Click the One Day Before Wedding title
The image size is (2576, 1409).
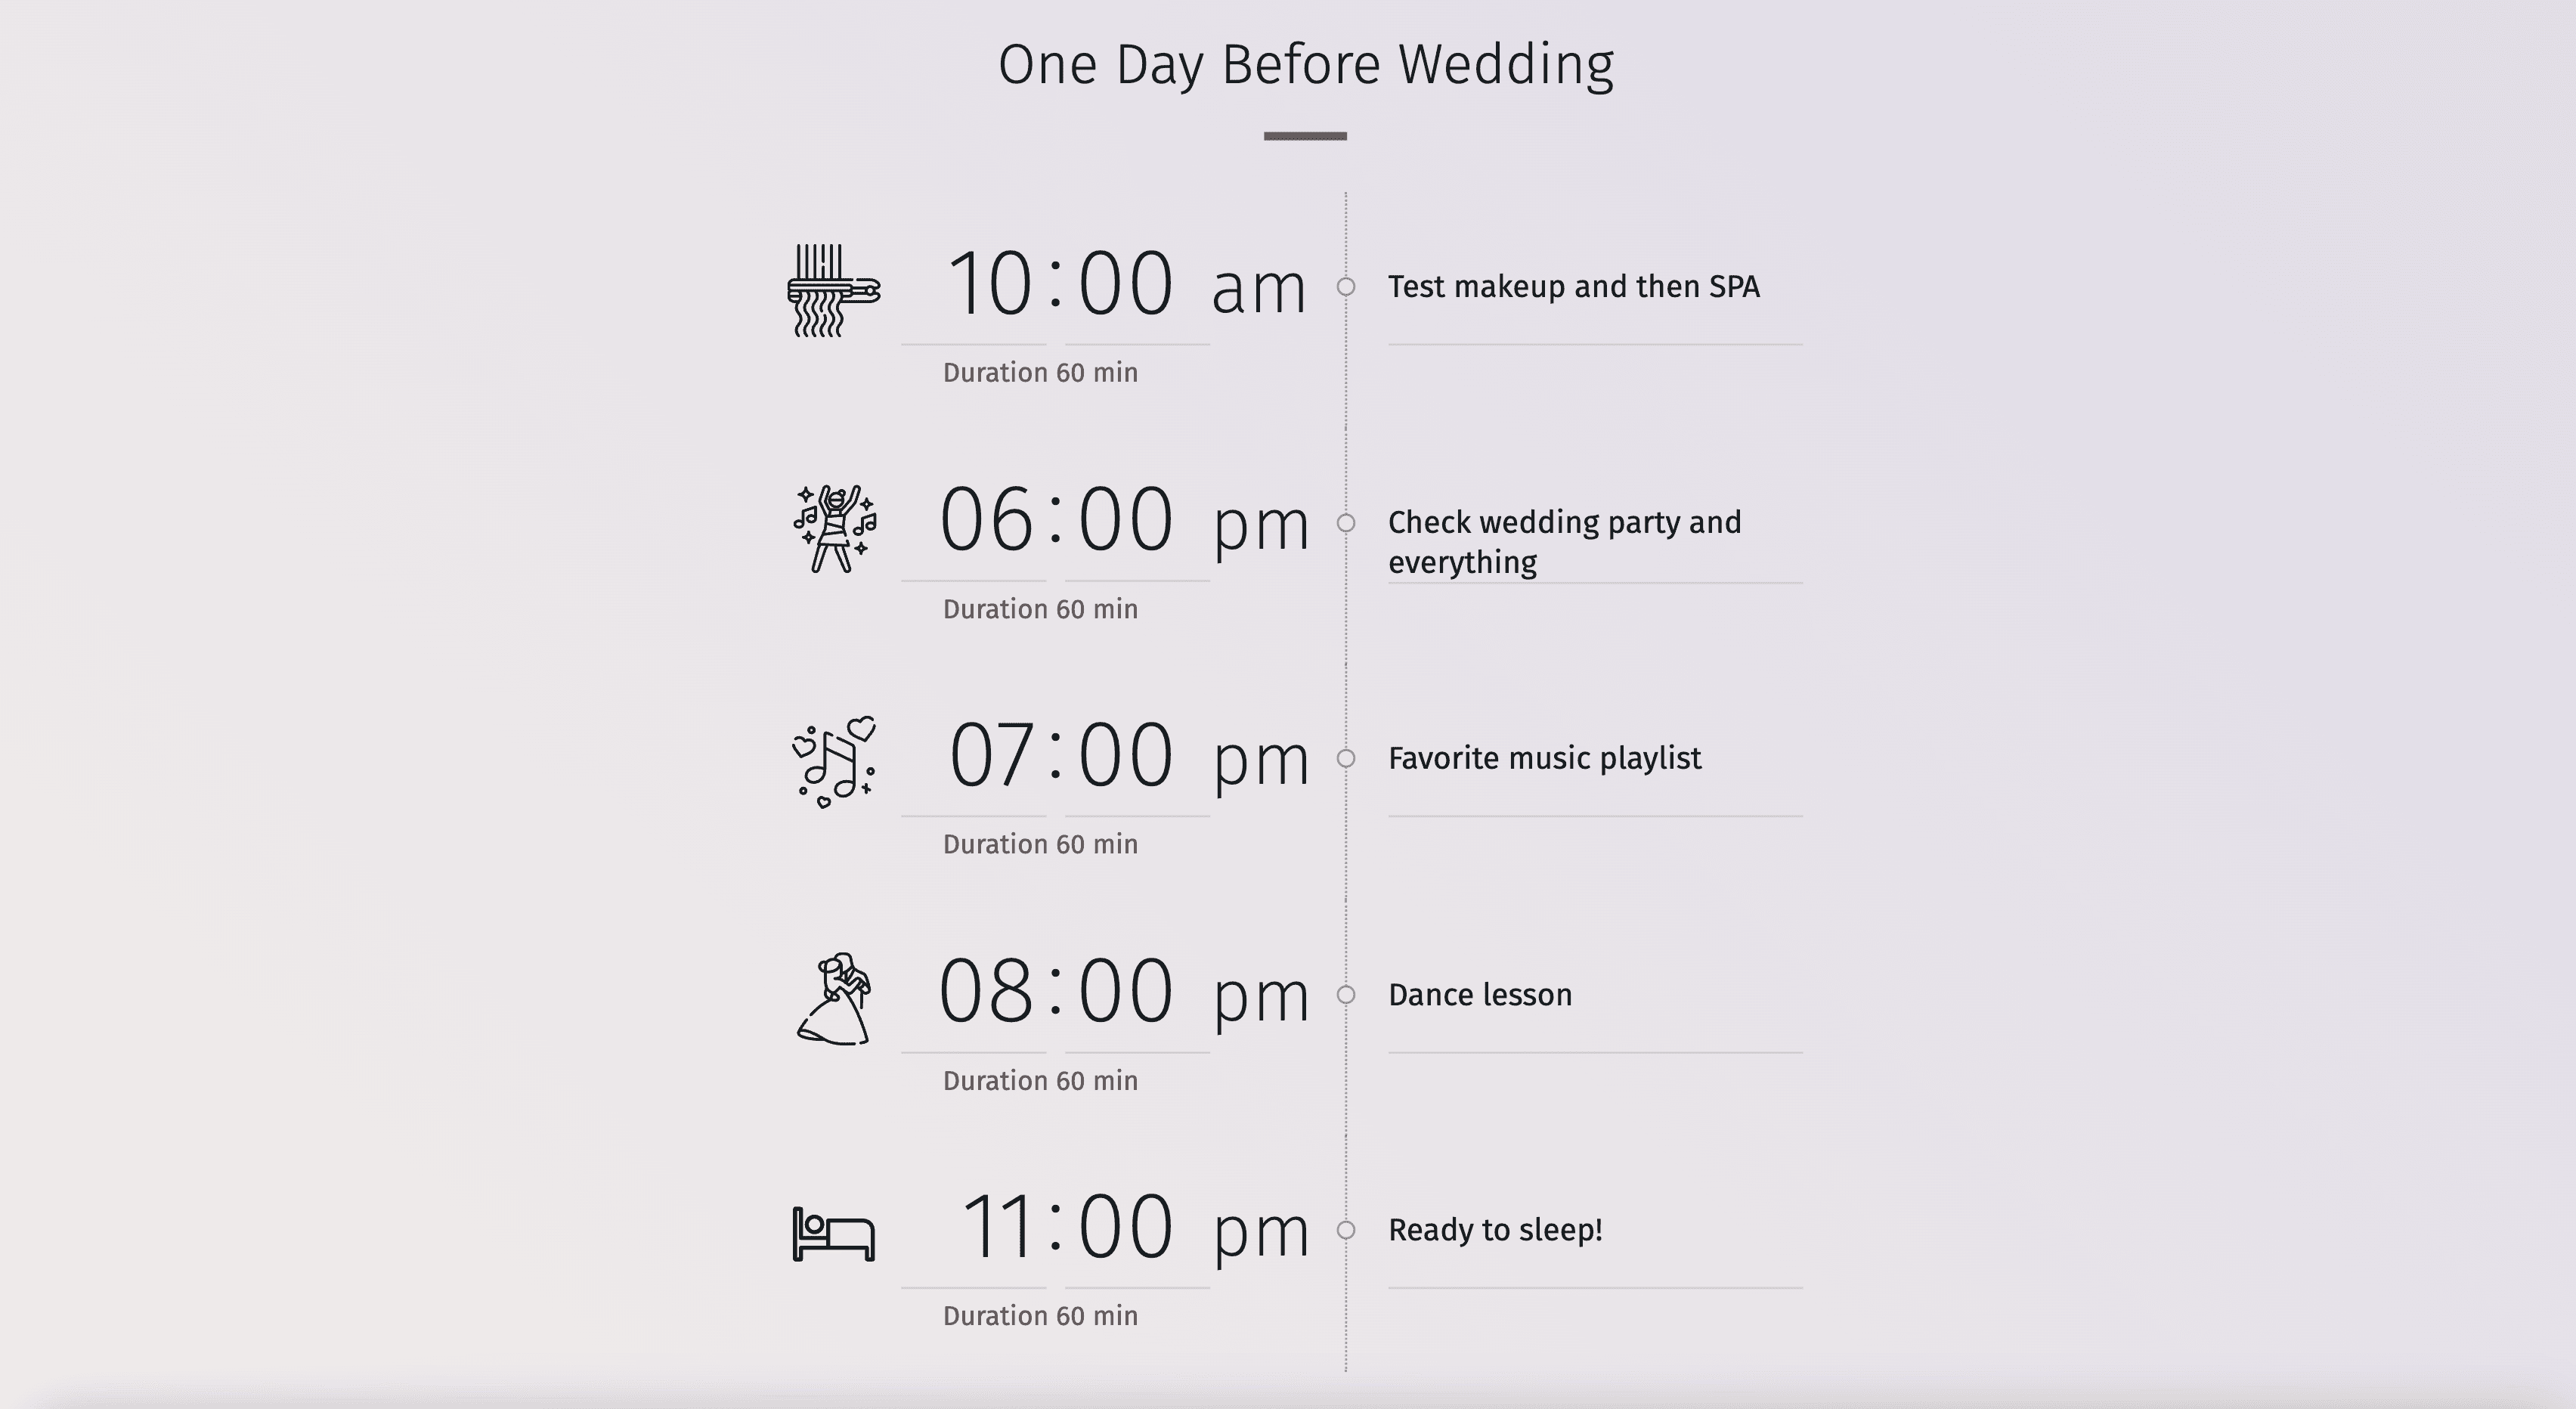pyautogui.click(x=1301, y=66)
